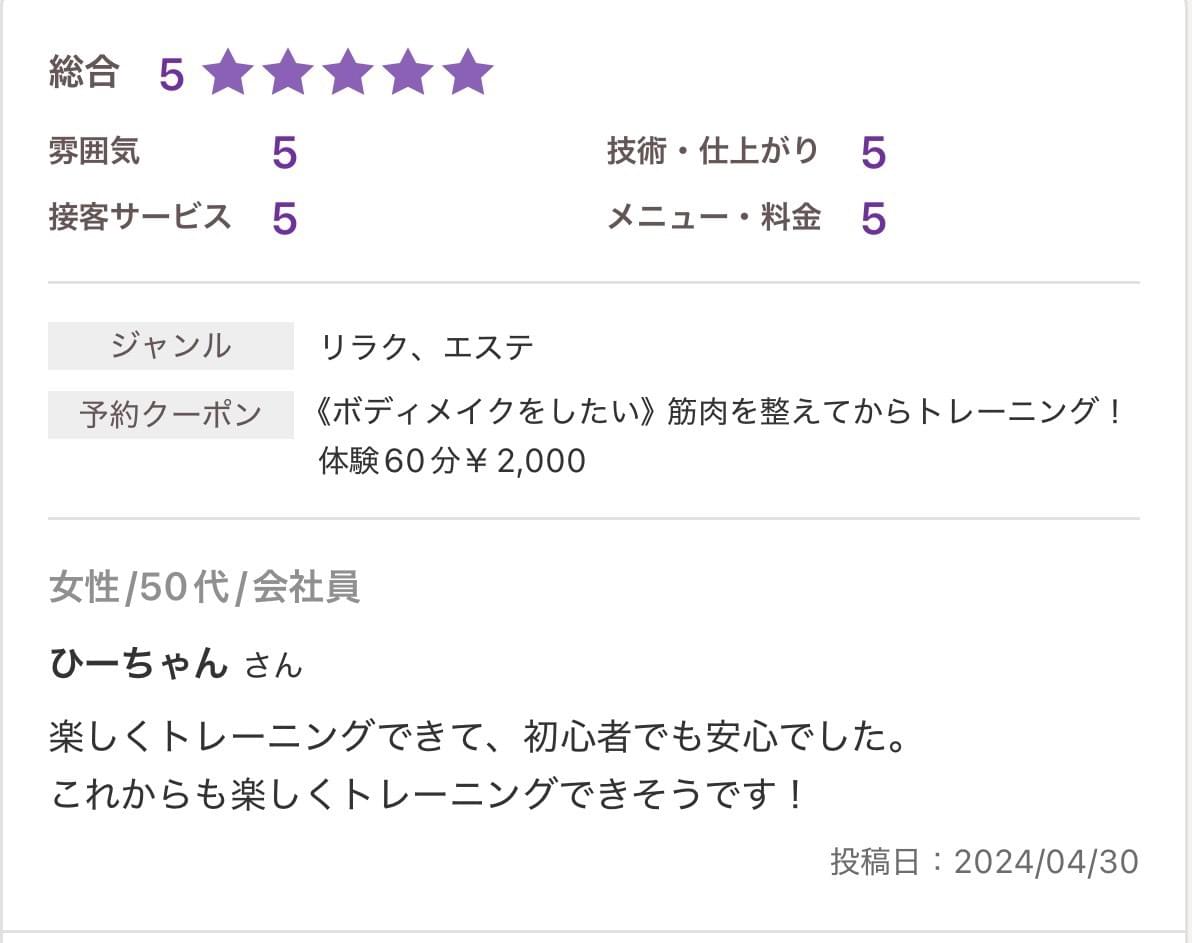
Task: Click the 女性/50代/会社員 reviewer attributes
Action: pyautogui.click(x=204, y=588)
